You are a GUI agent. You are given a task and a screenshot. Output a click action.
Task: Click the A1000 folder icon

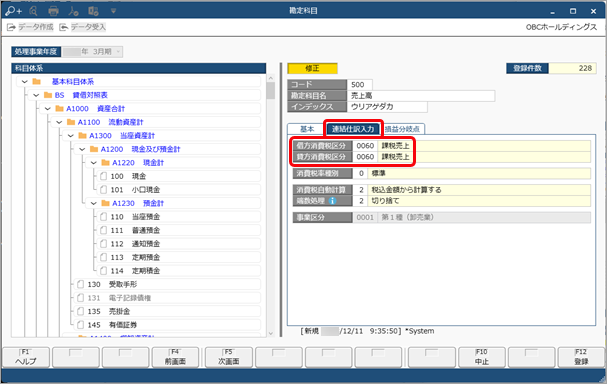click(60, 108)
